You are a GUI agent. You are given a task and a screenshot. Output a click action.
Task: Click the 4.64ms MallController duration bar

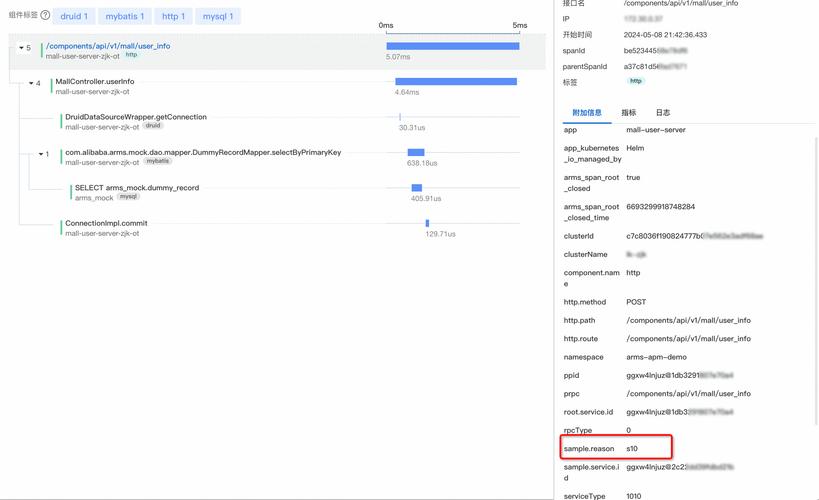click(x=456, y=82)
